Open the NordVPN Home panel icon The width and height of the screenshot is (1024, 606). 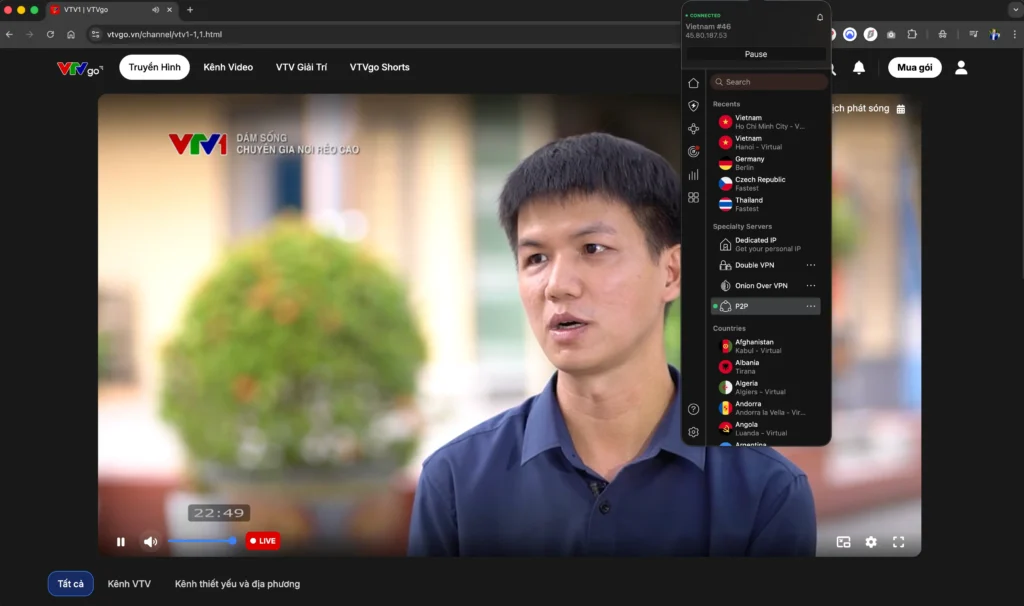point(693,83)
